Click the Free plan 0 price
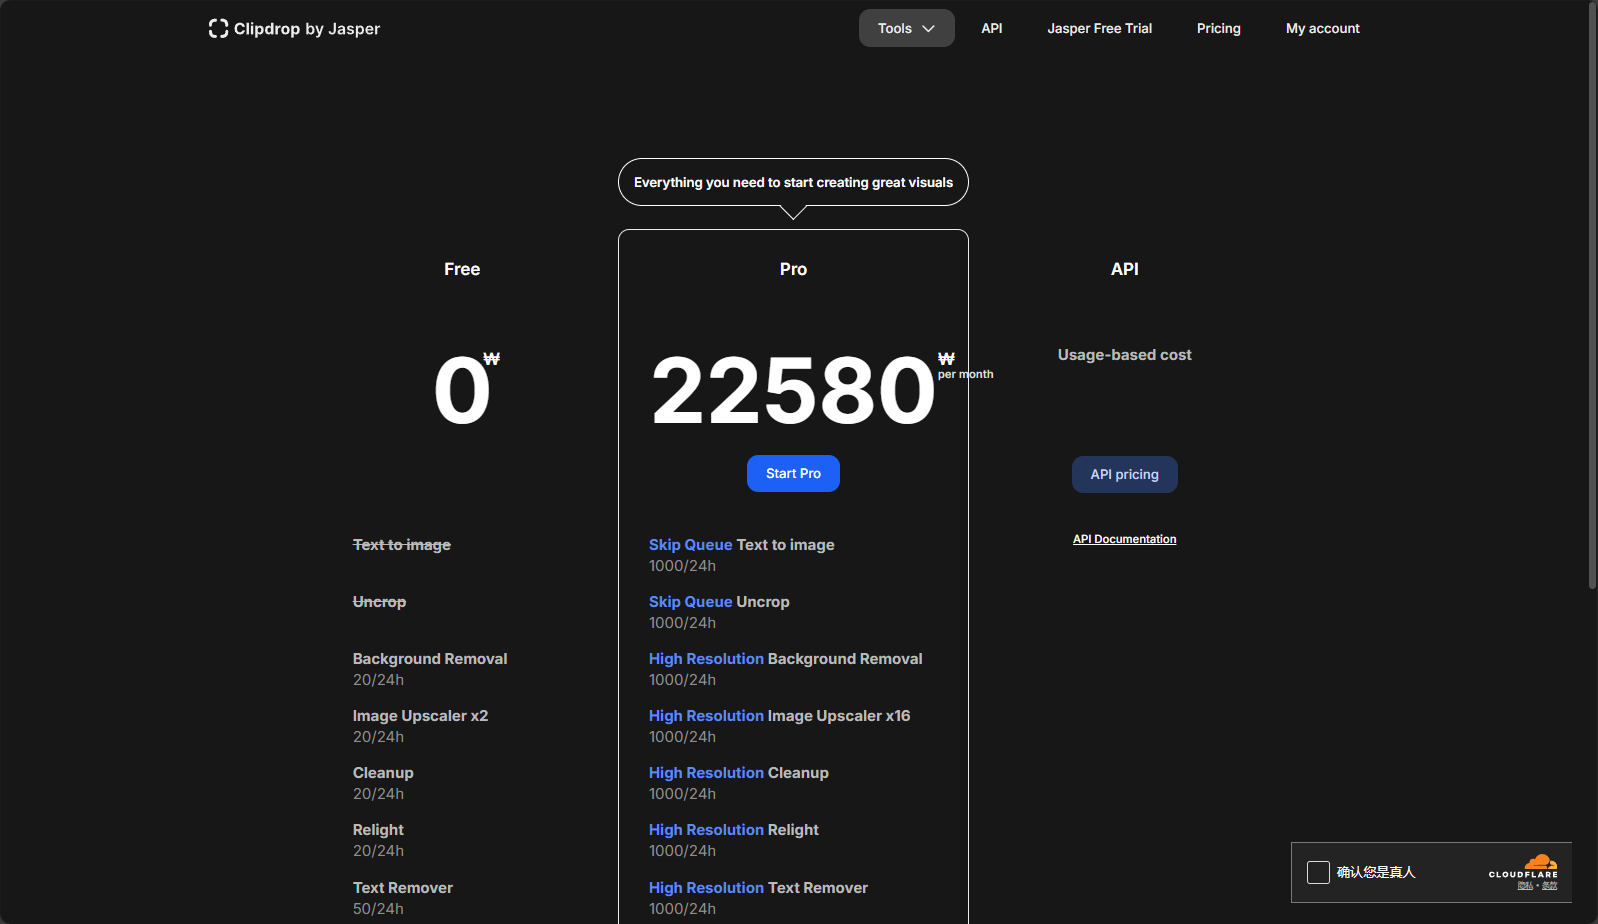The height and width of the screenshot is (924, 1598). (x=462, y=390)
